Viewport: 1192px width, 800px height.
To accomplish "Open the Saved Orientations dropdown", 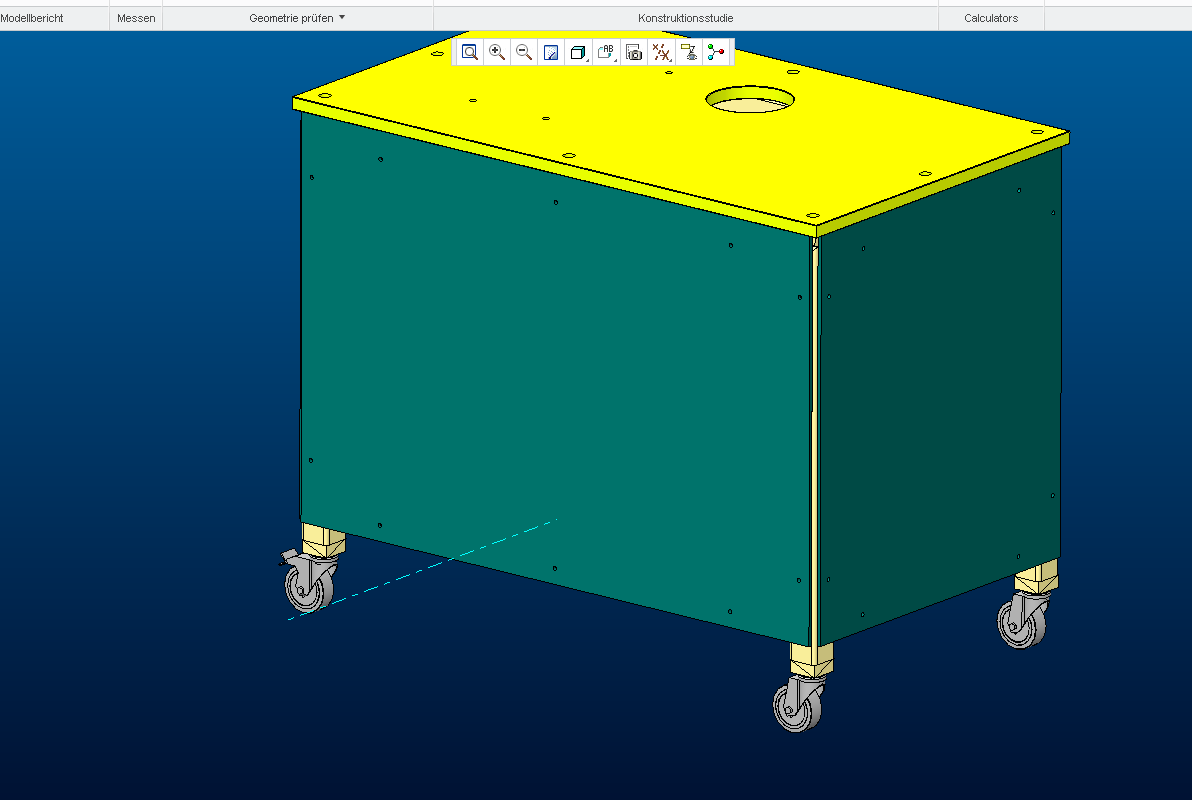I will click(606, 53).
